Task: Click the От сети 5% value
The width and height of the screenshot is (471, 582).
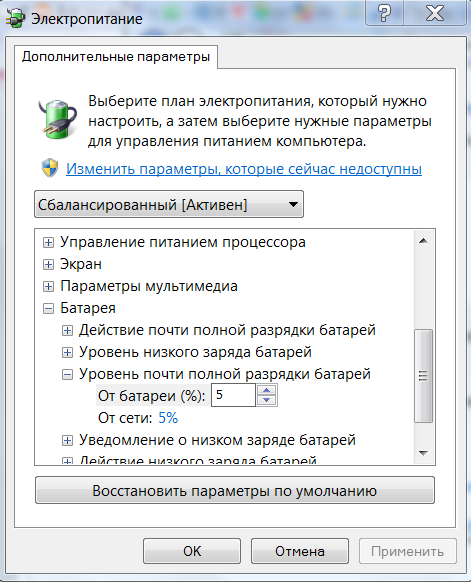Action: click(168, 418)
